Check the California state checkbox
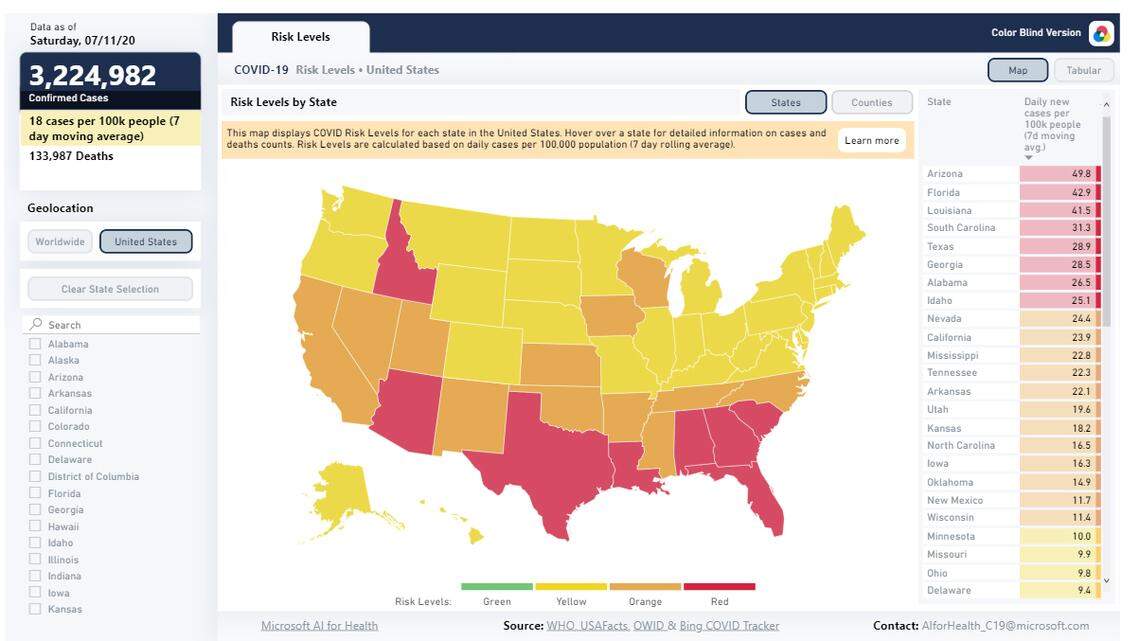The image size is (1140, 641). pyautogui.click(x=33, y=409)
